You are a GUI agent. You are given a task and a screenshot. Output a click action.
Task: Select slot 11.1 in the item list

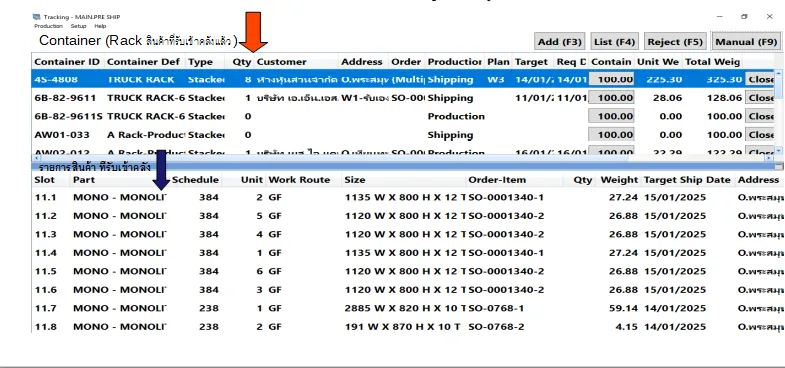click(x=408, y=198)
